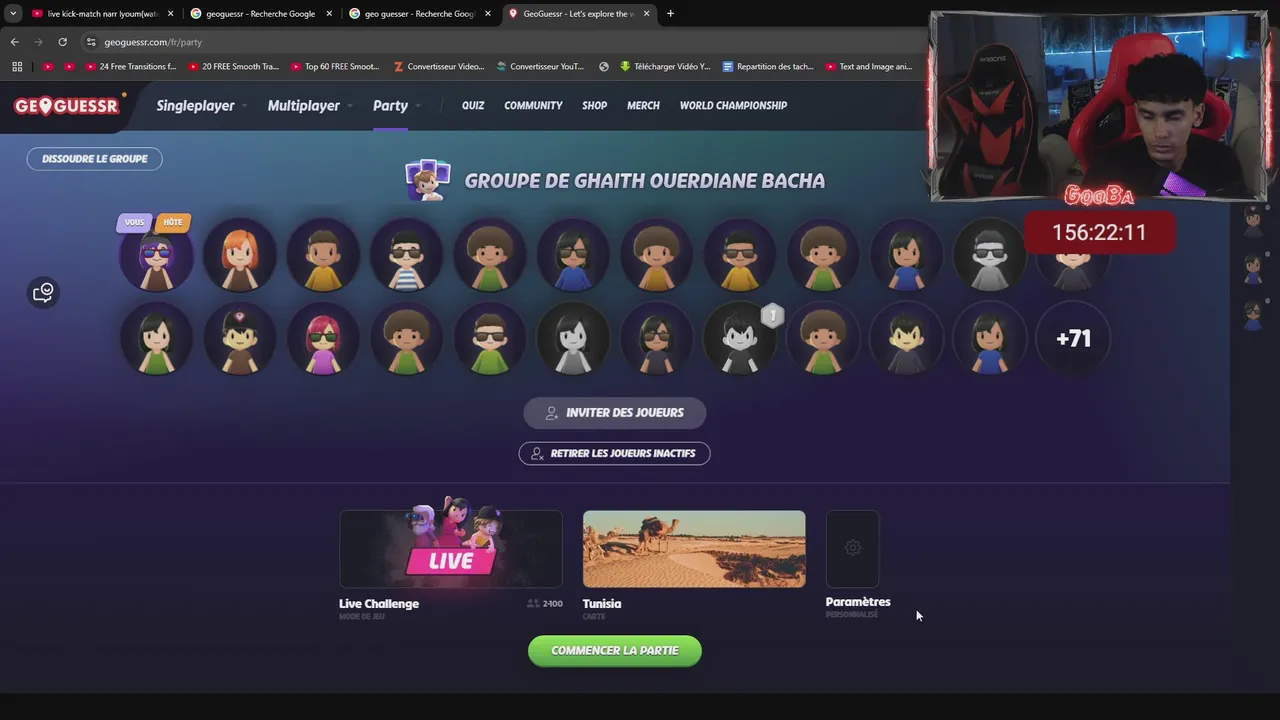Open WORLD CHAMPIONSHIP page

pyautogui.click(x=733, y=105)
